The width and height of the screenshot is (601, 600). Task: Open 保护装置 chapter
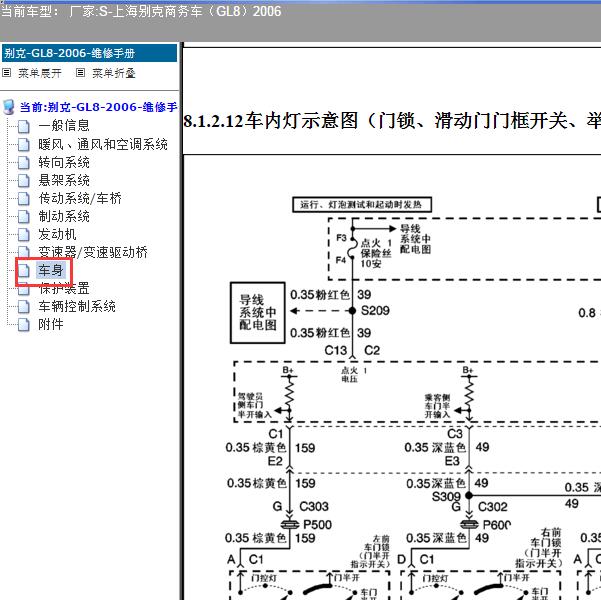coord(64,288)
